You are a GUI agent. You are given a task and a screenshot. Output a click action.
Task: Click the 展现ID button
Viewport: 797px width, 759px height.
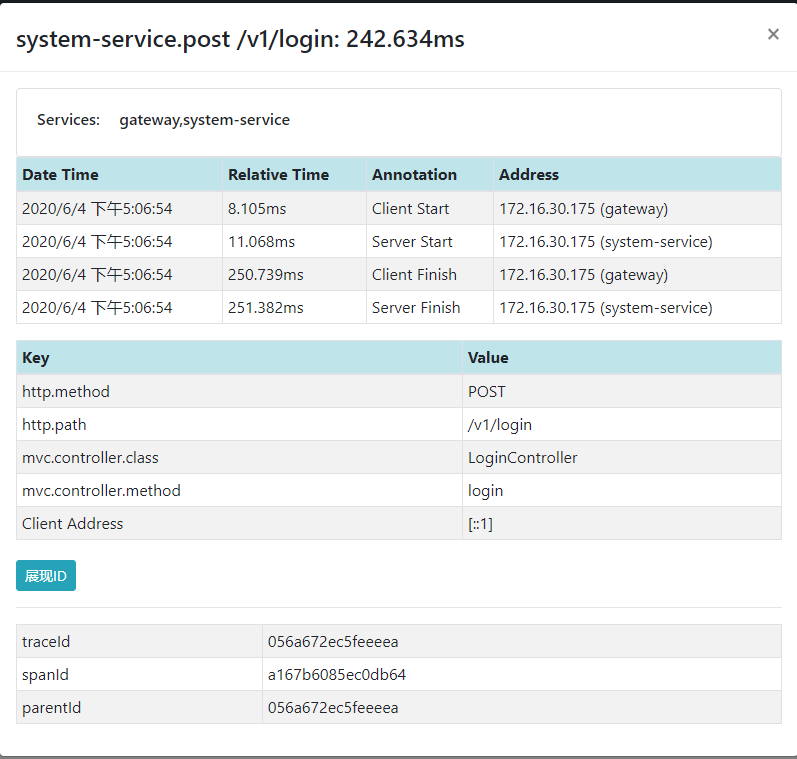tap(46, 576)
